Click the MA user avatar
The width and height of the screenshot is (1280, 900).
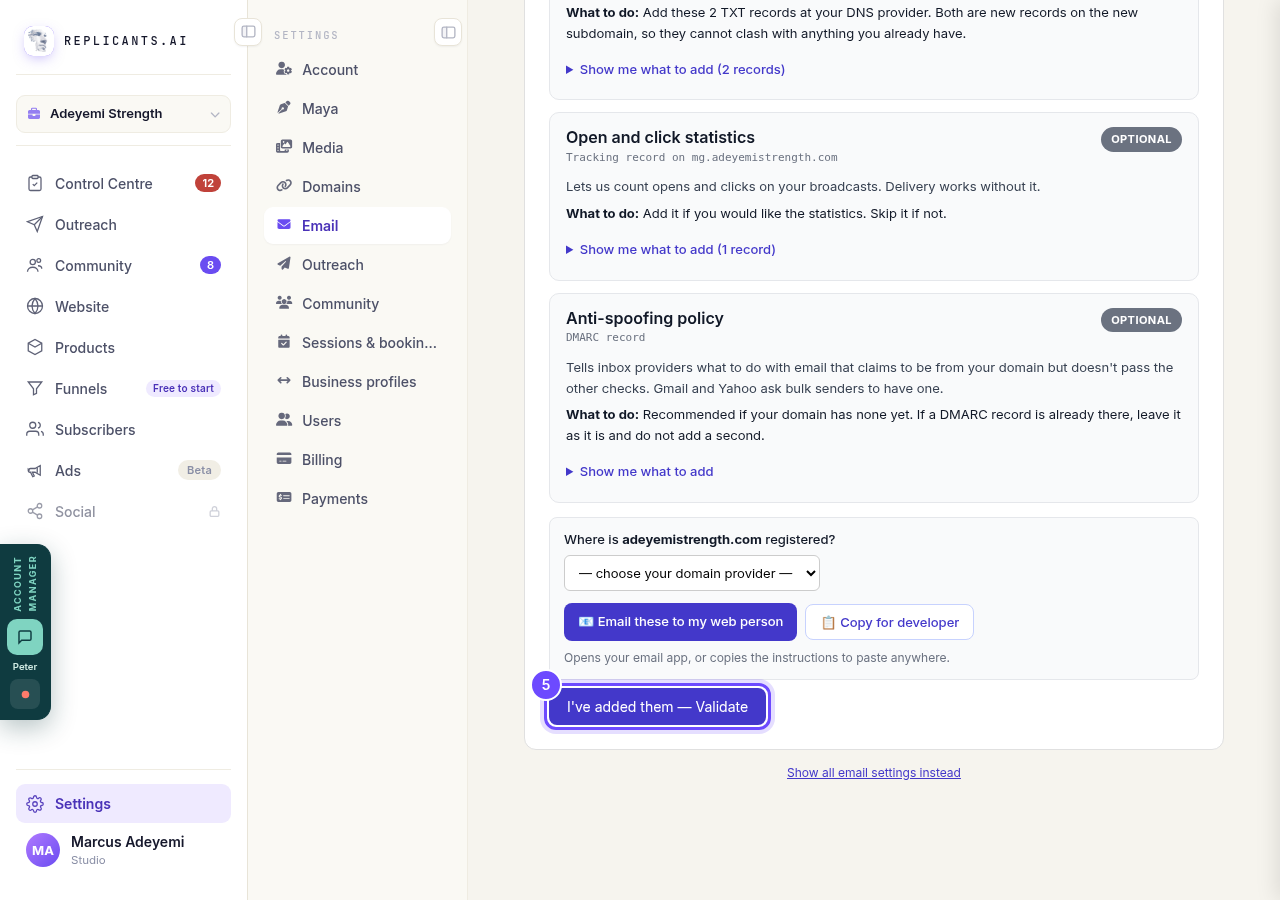pyautogui.click(x=43, y=850)
